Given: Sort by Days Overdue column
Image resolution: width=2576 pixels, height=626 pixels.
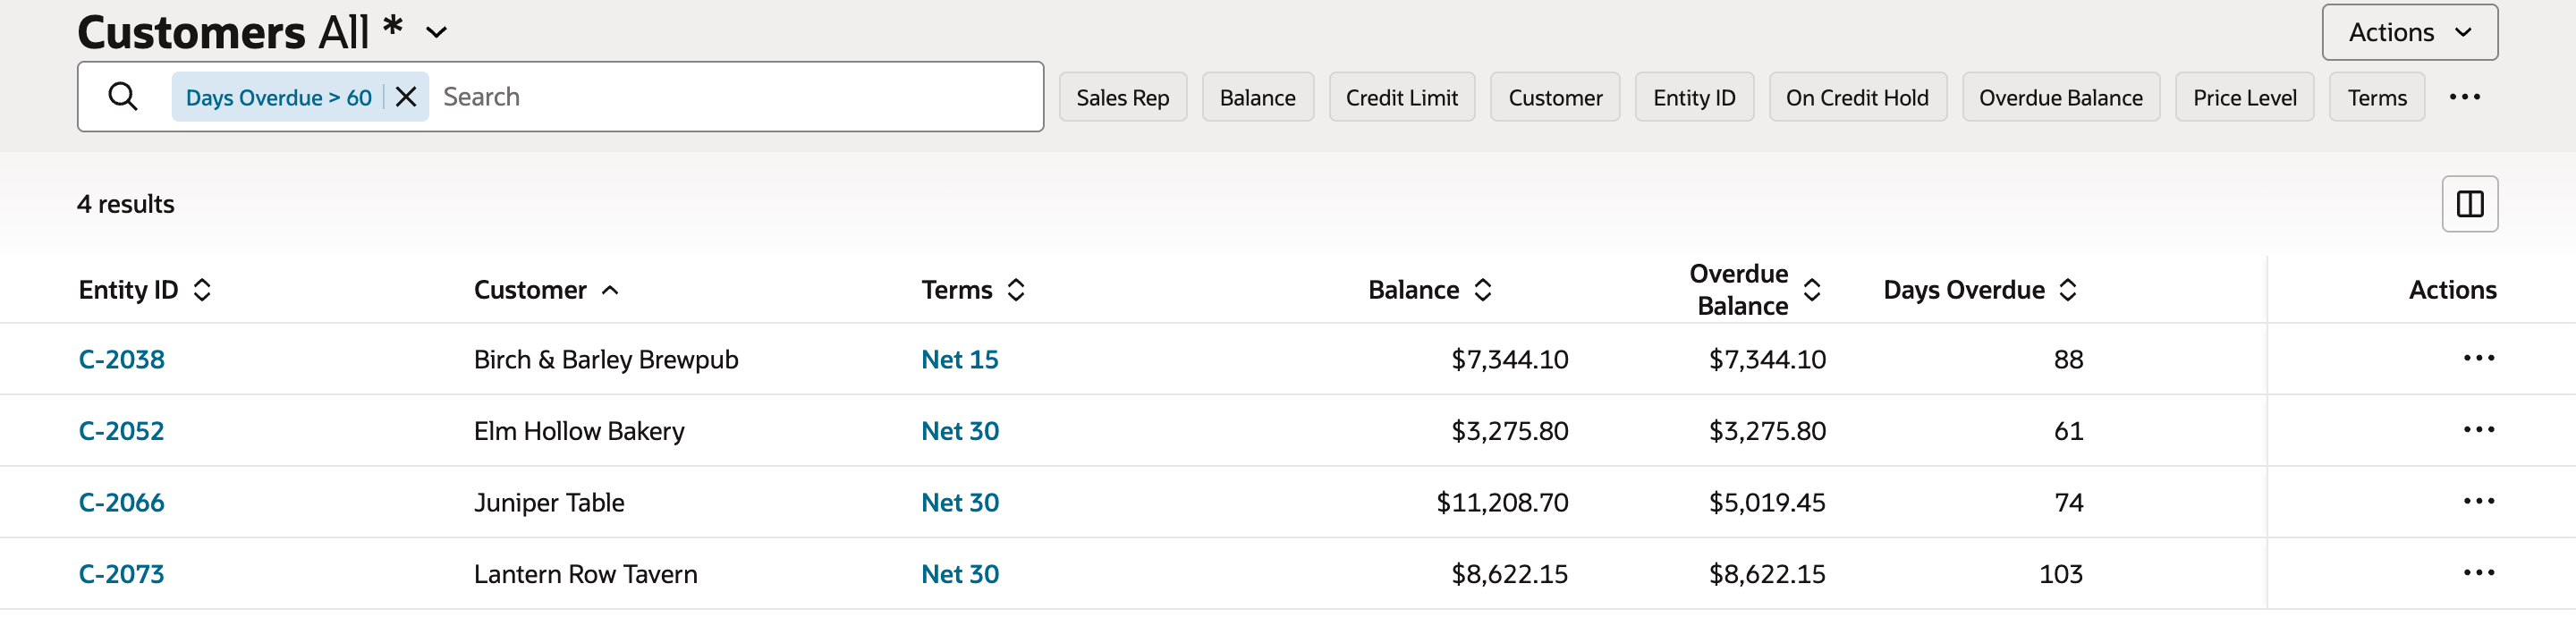Looking at the screenshot, I should tap(2068, 290).
